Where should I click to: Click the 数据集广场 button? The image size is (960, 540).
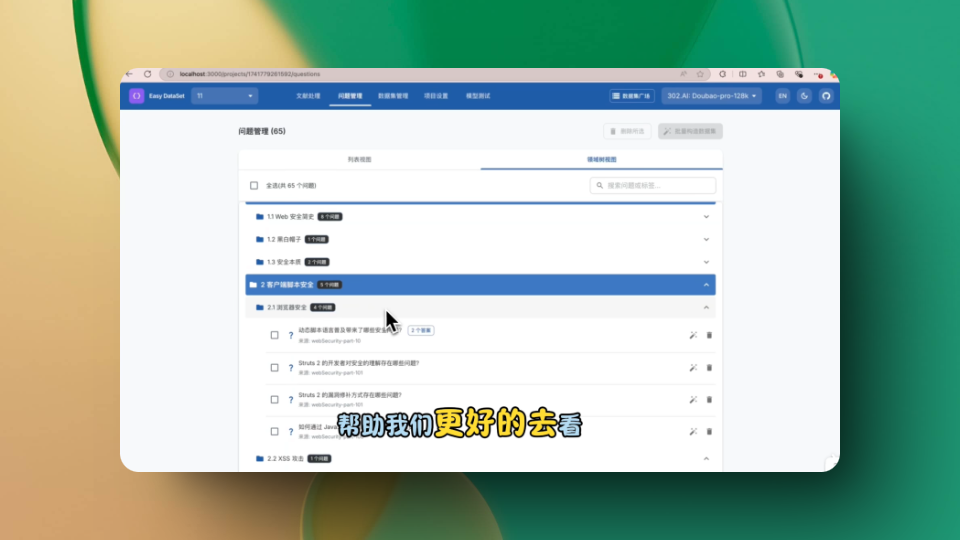[632, 96]
